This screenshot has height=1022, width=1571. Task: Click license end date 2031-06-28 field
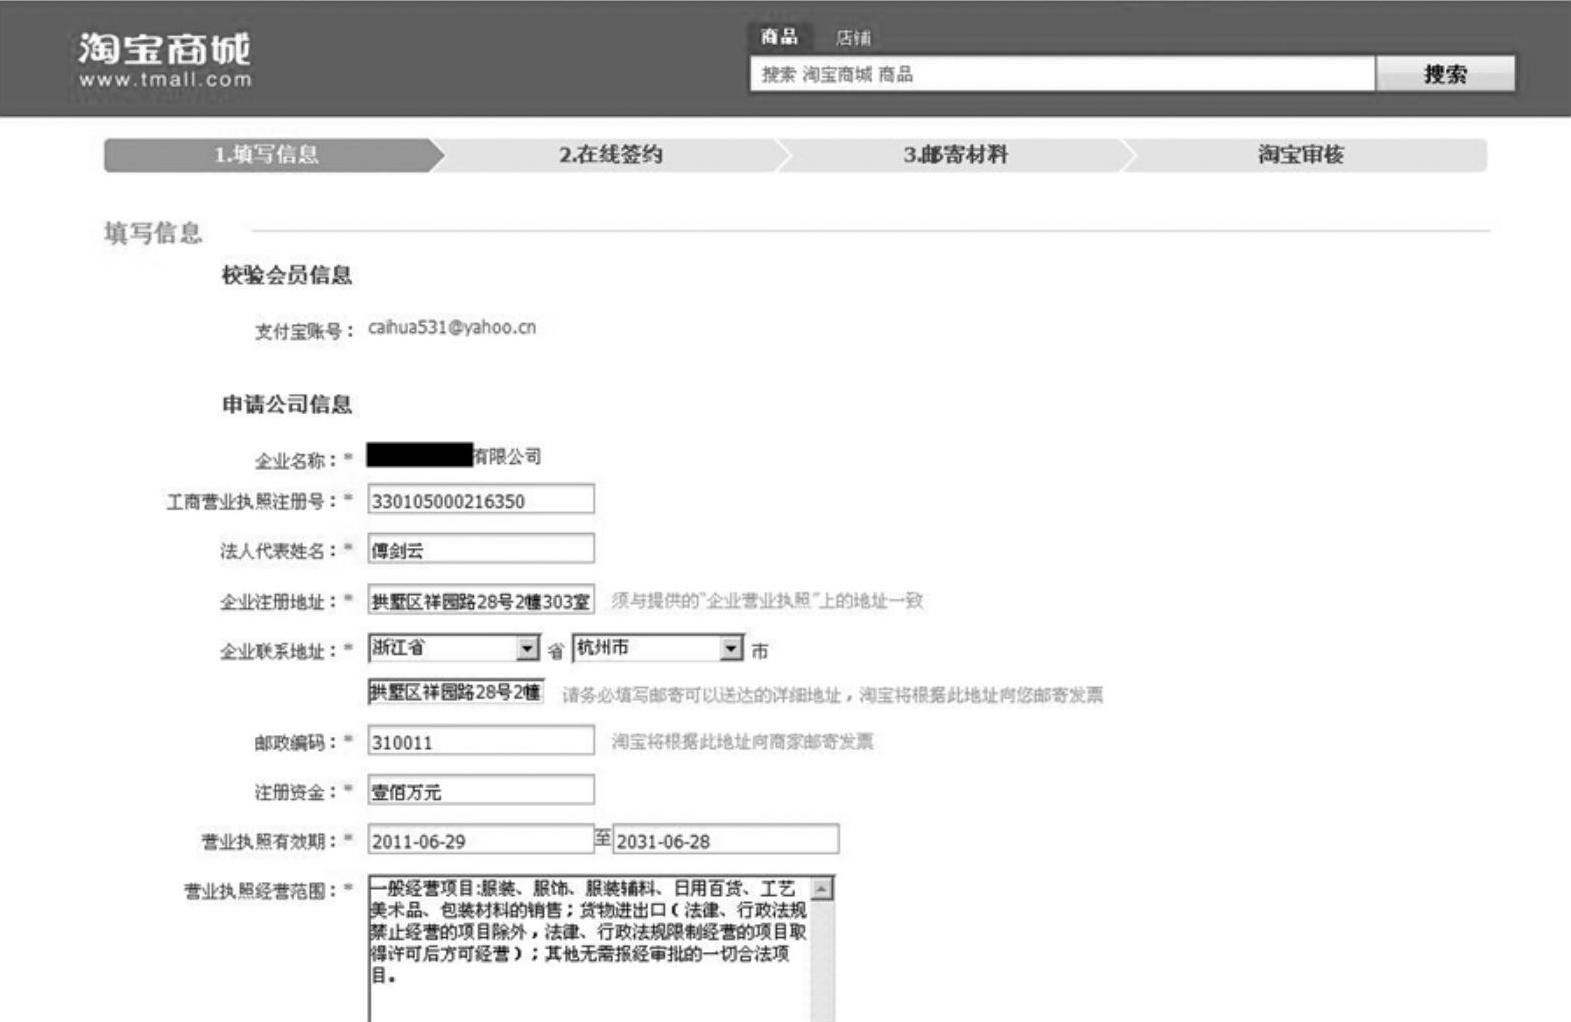(726, 840)
